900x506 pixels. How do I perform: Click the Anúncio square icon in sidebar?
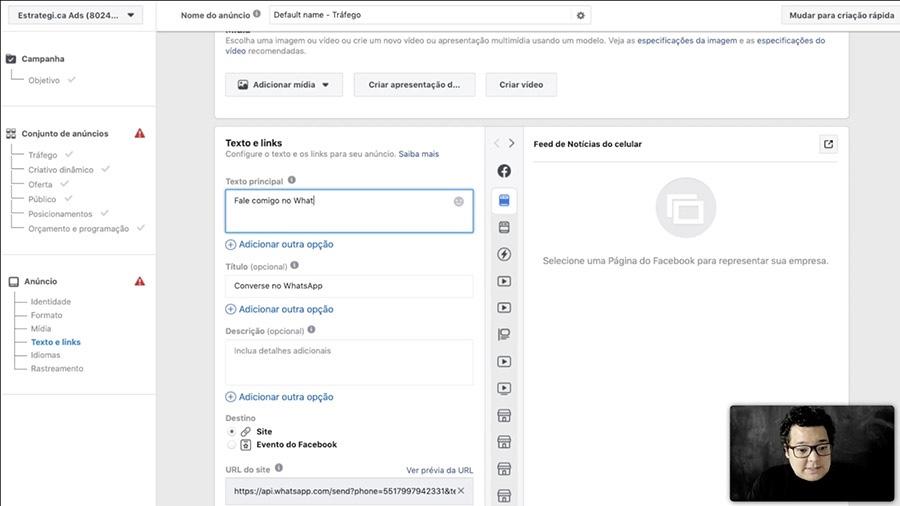tap(14, 282)
